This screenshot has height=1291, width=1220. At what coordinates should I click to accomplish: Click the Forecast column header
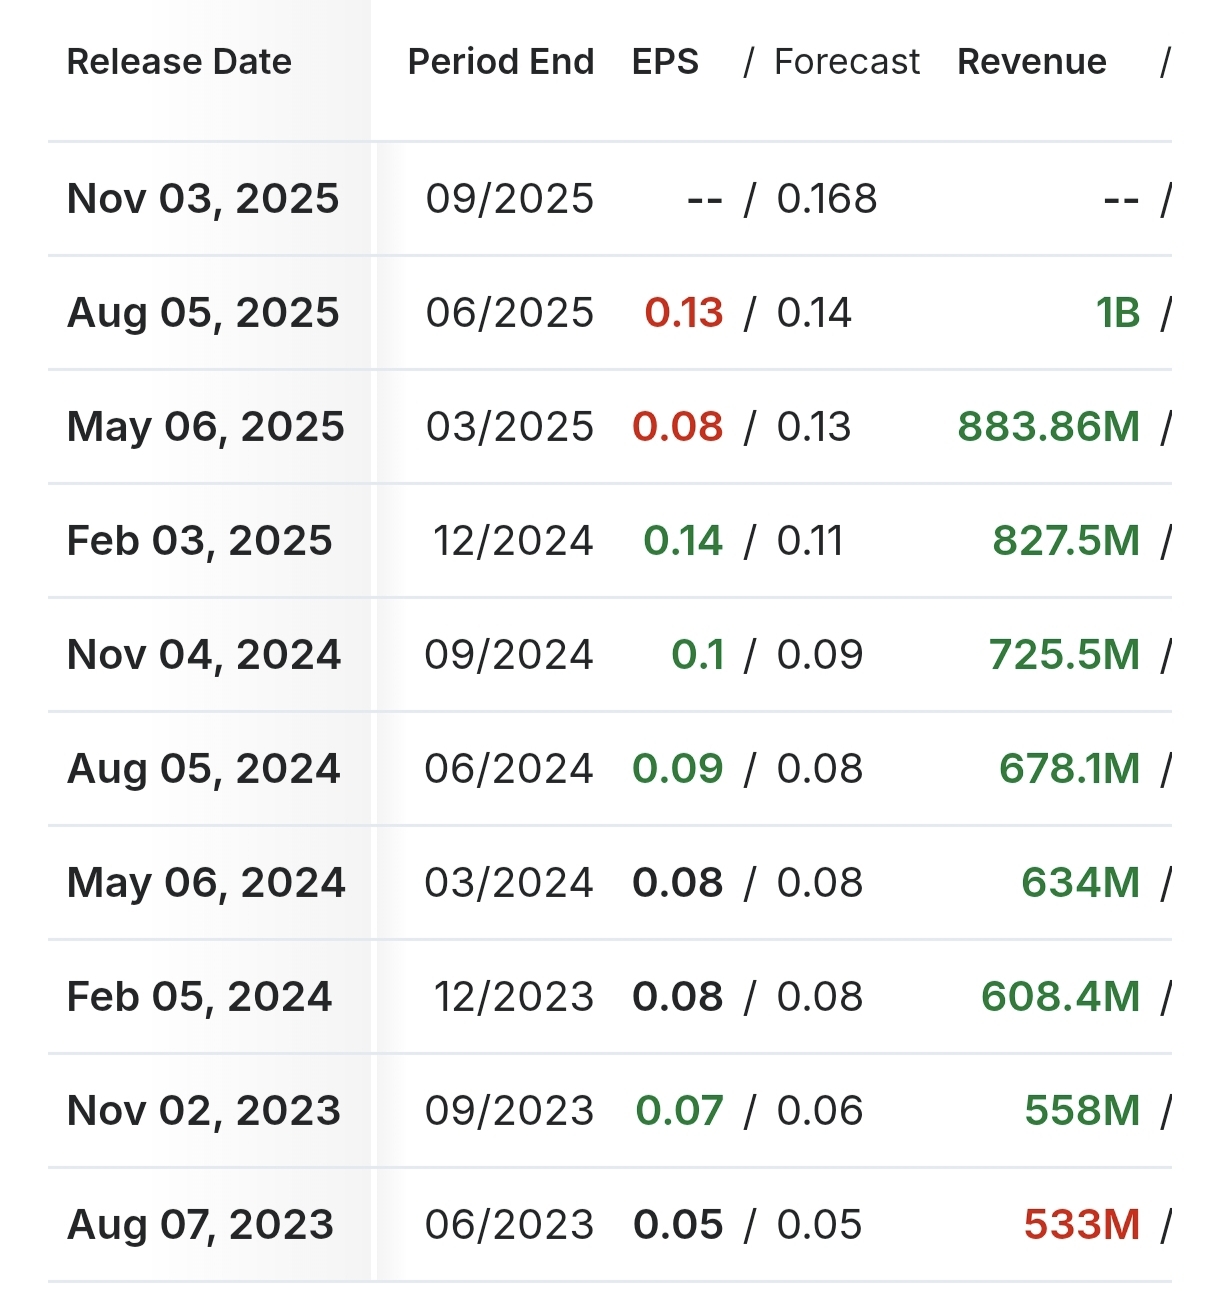tap(846, 62)
